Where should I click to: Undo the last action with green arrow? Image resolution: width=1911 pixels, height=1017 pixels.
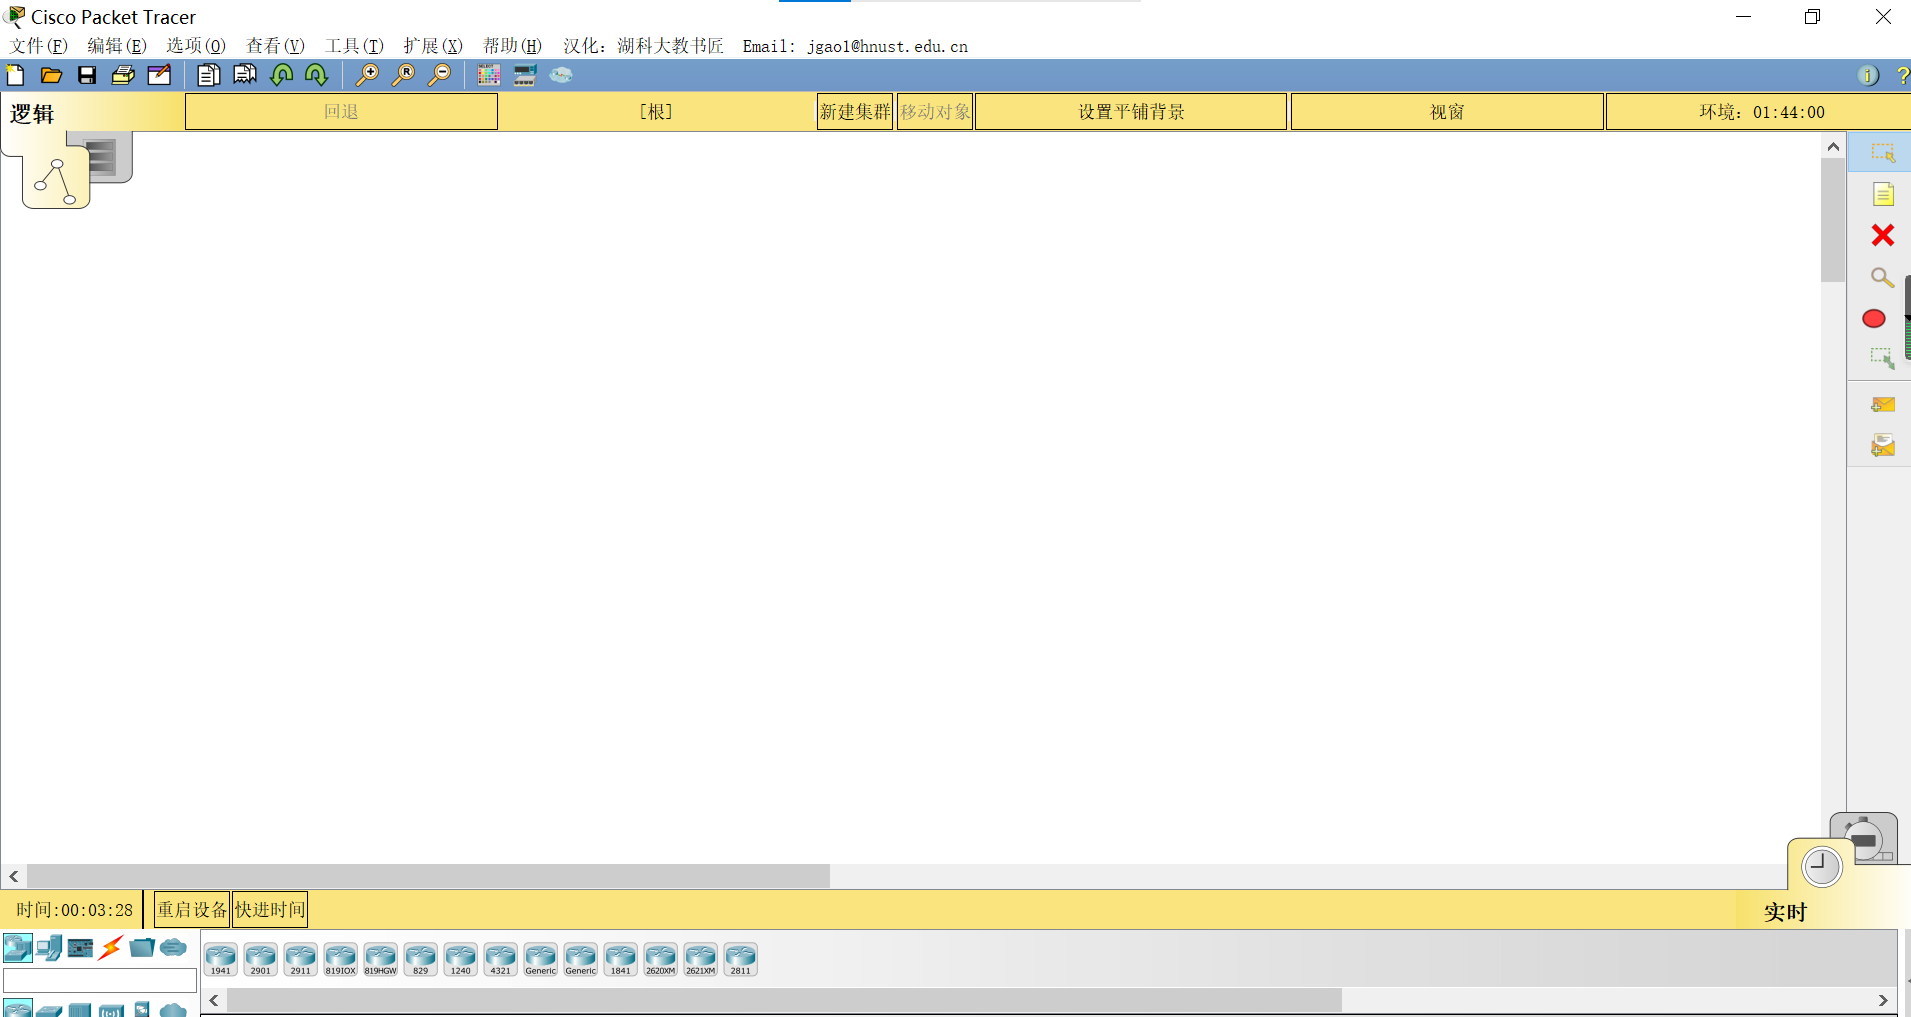pos(282,75)
